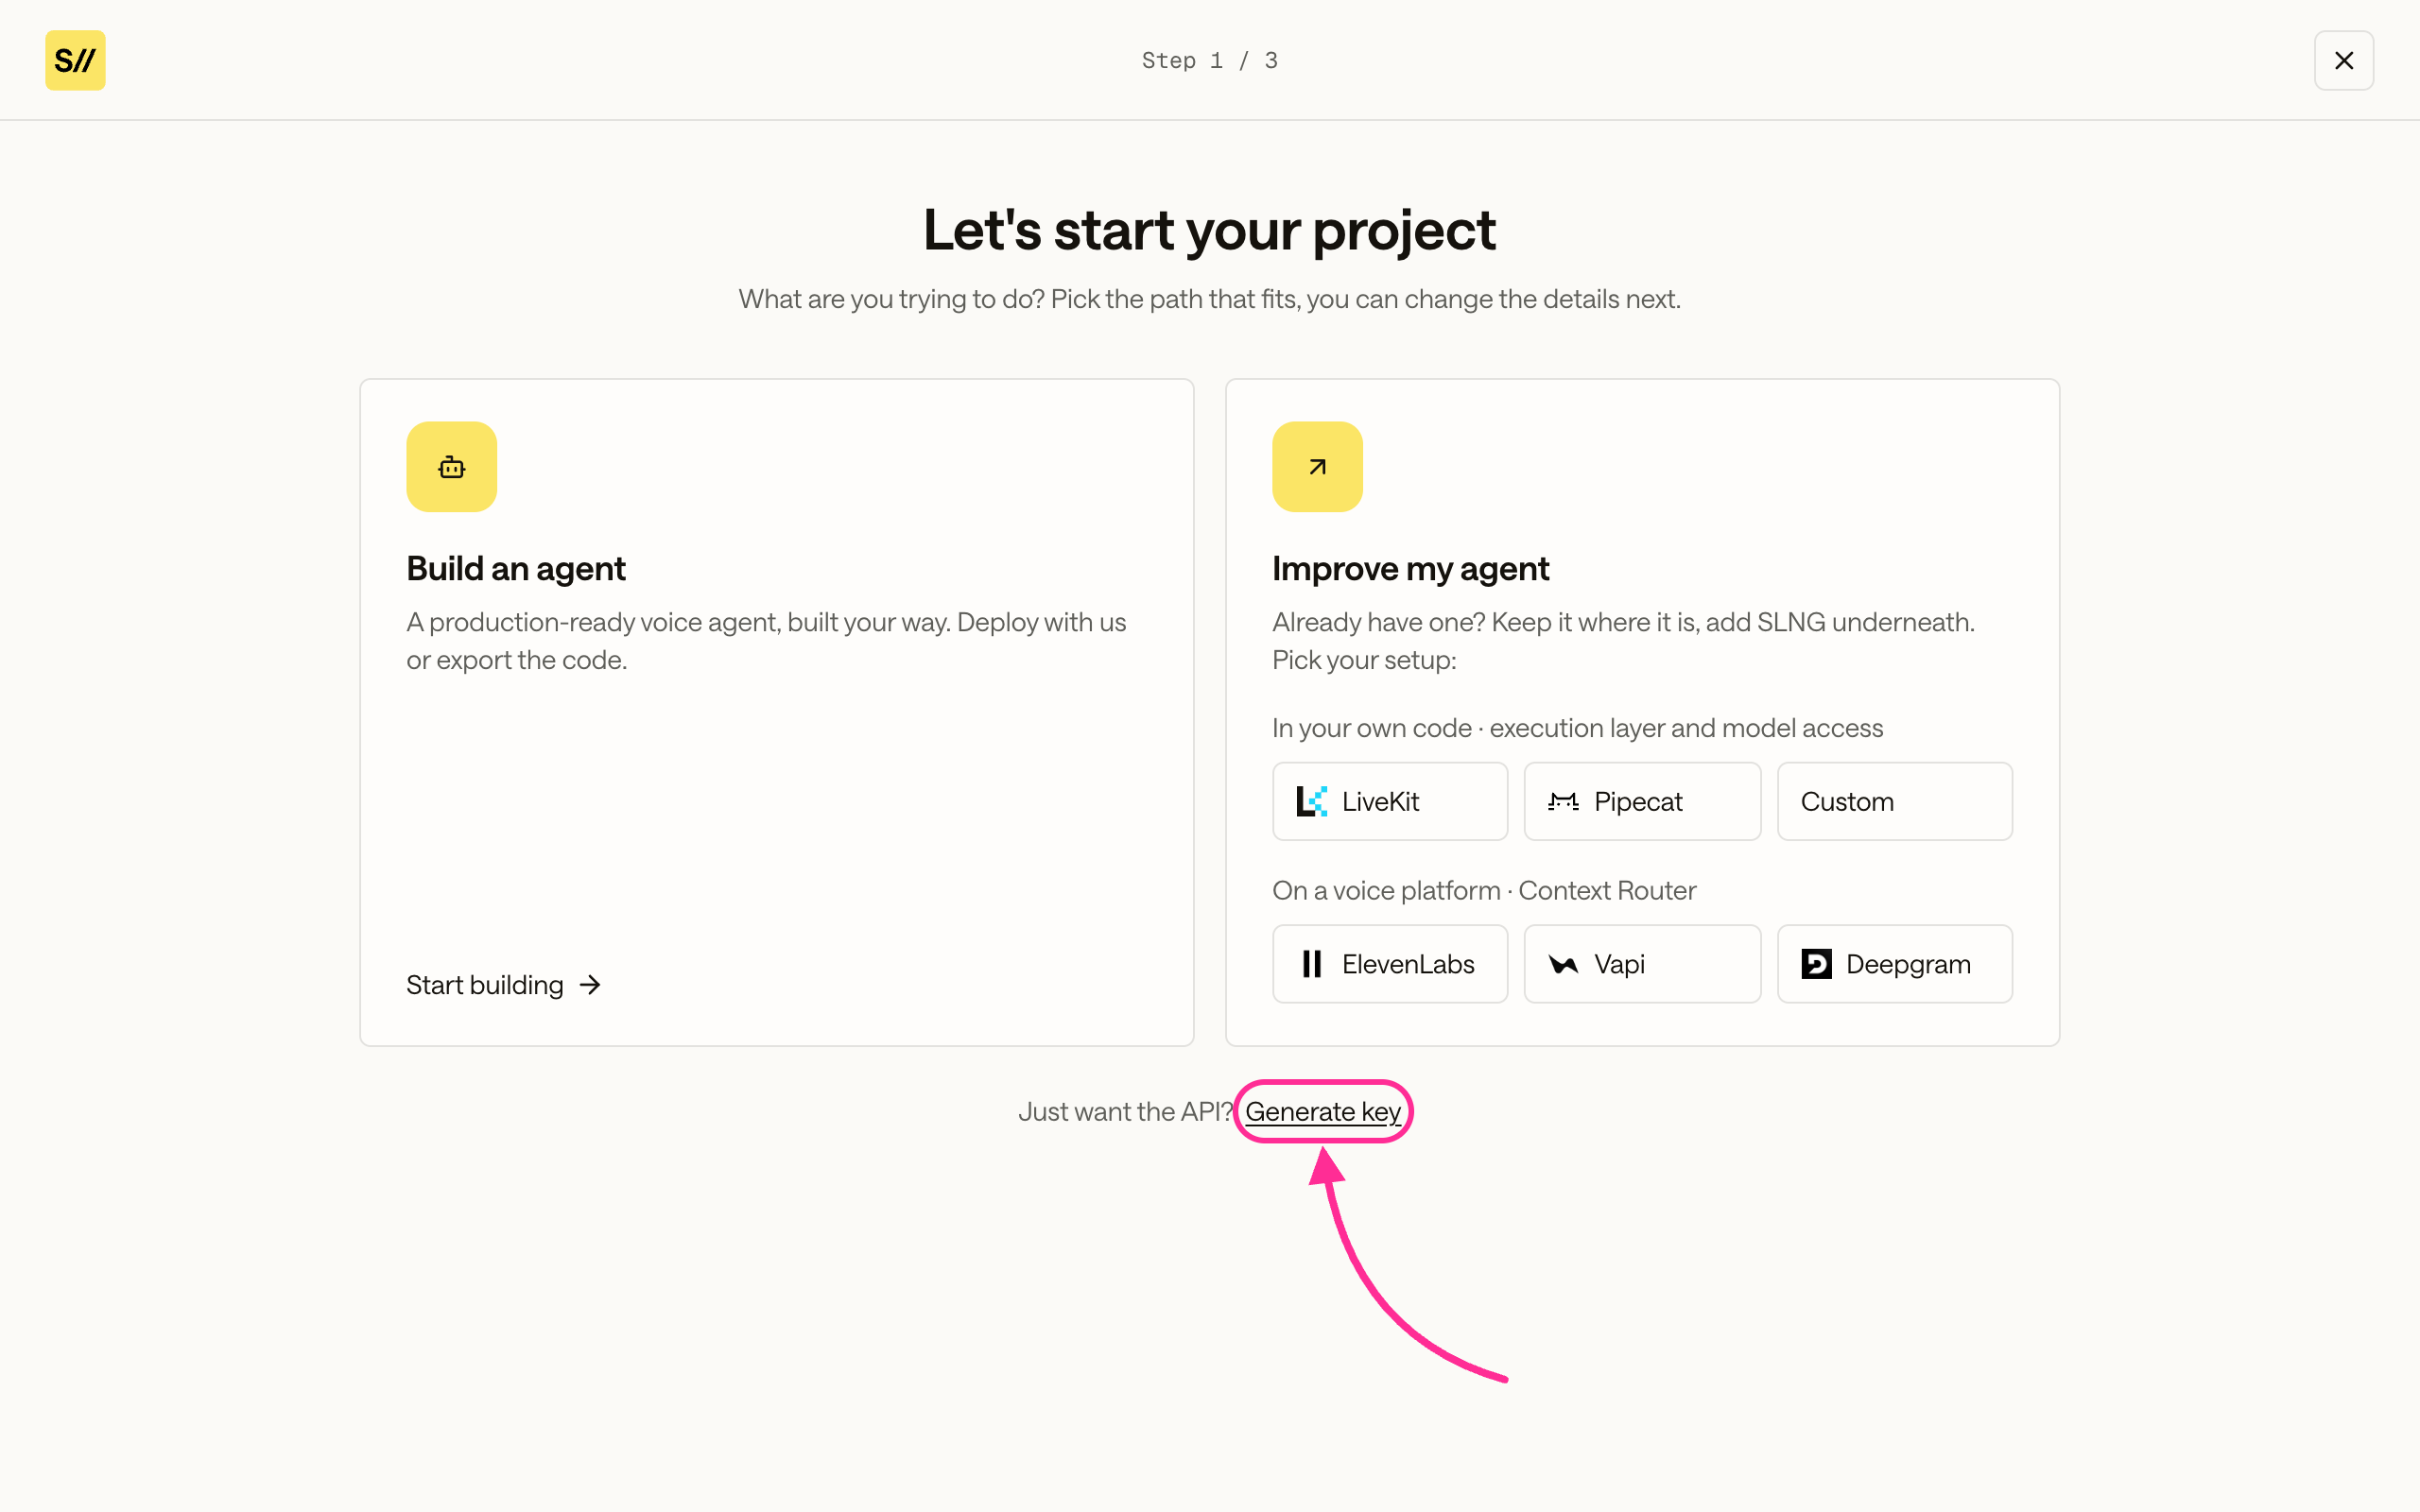Click "Just want the API?" text
Viewport: 2420px width, 1512px height.
(1125, 1111)
